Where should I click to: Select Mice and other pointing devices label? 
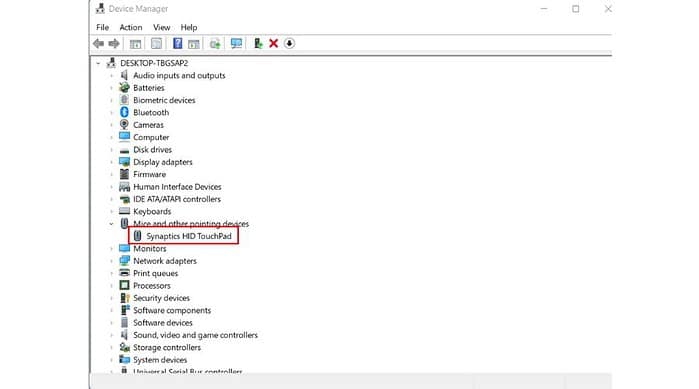[x=191, y=224]
